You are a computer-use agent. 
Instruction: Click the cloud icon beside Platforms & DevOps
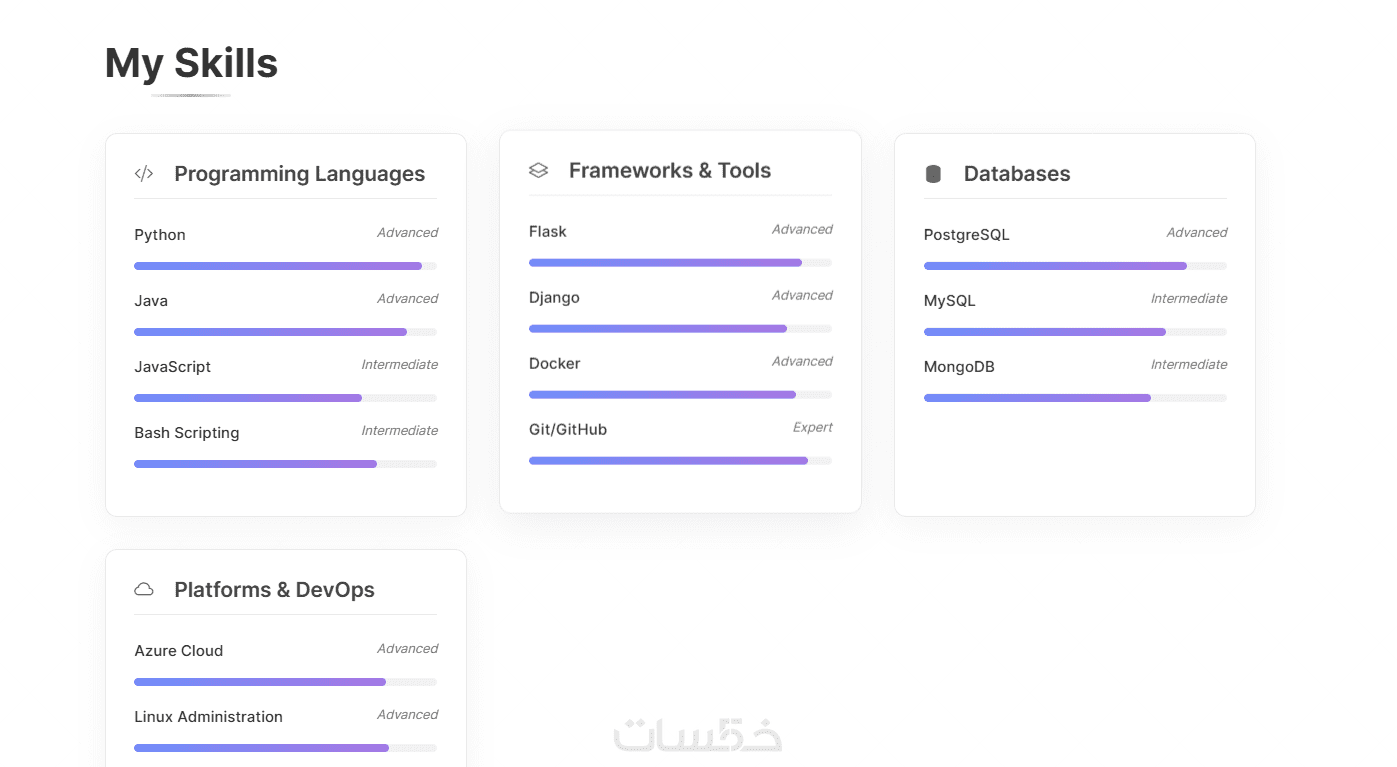pos(144,590)
